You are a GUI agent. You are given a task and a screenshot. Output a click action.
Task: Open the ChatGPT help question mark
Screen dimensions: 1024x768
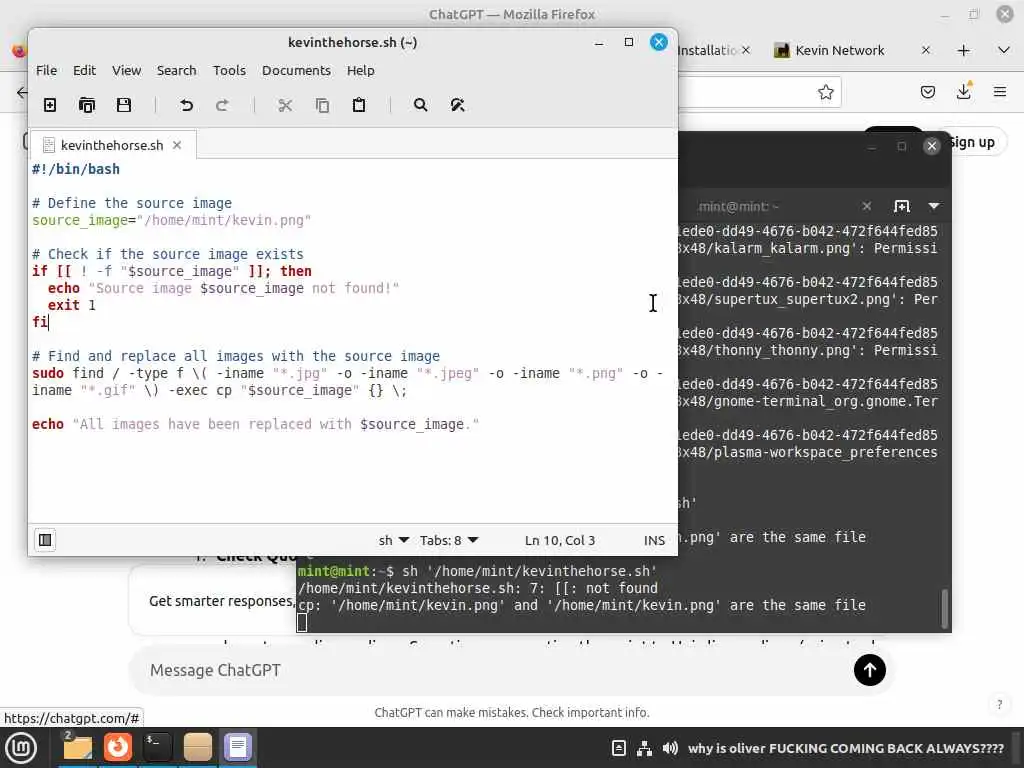[999, 704]
